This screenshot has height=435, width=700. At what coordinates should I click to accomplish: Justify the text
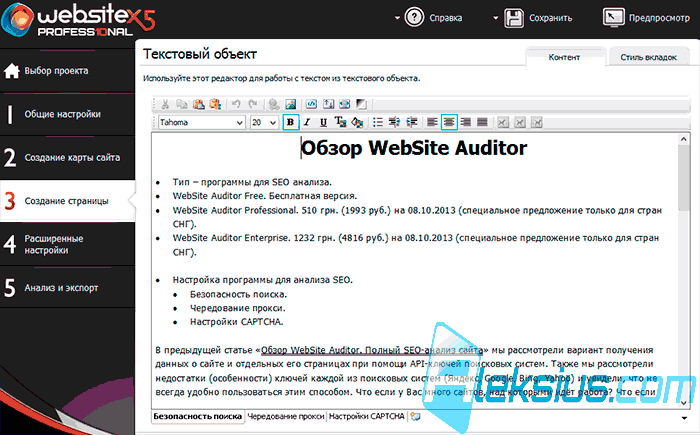[482, 122]
